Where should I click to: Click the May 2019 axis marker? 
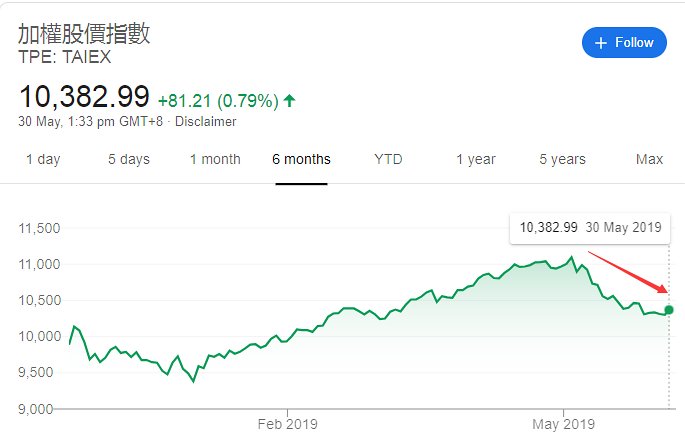[564, 424]
